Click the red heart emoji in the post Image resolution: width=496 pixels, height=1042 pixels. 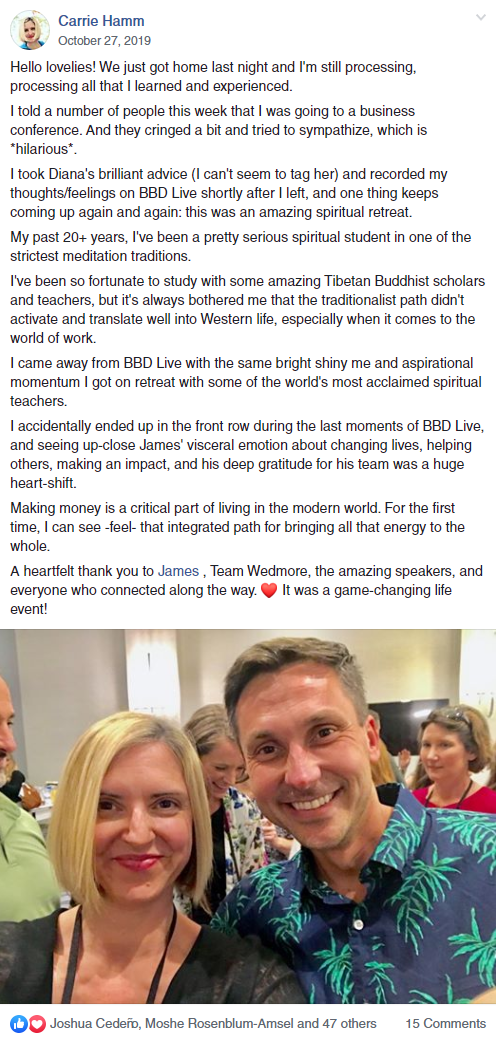269,591
